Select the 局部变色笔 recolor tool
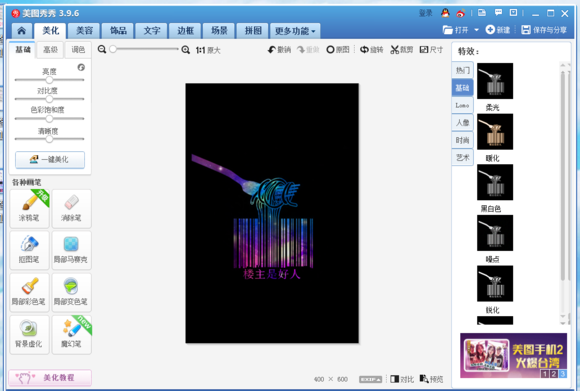This screenshot has width=580, height=391. tap(71, 292)
